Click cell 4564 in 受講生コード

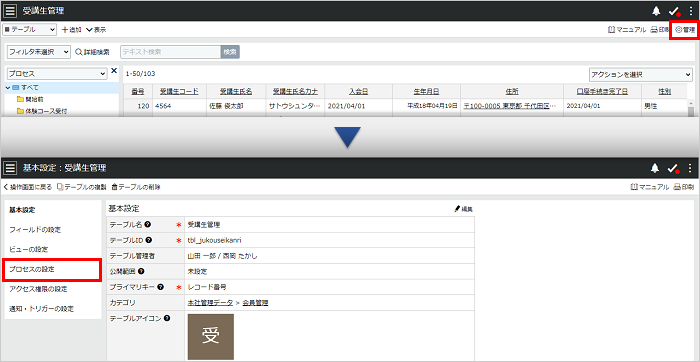point(163,106)
